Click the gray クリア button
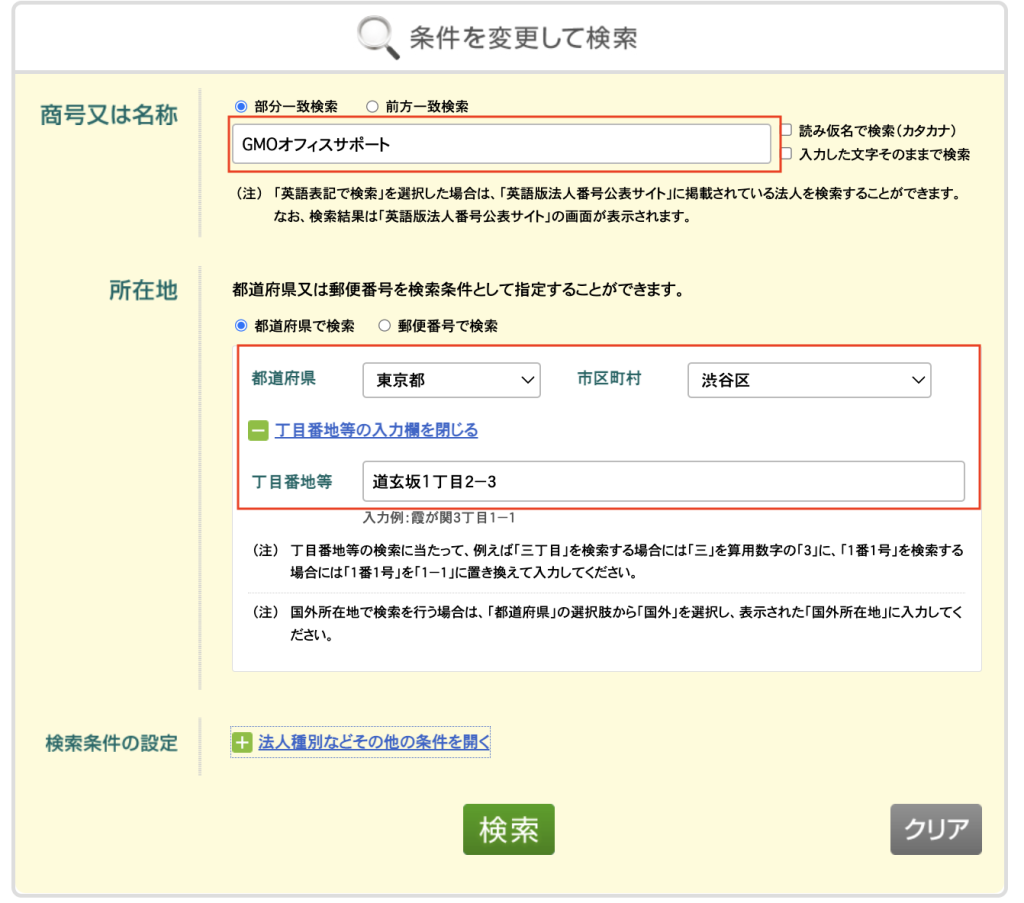The height and width of the screenshot is (903, 1024). pos(936,829)
